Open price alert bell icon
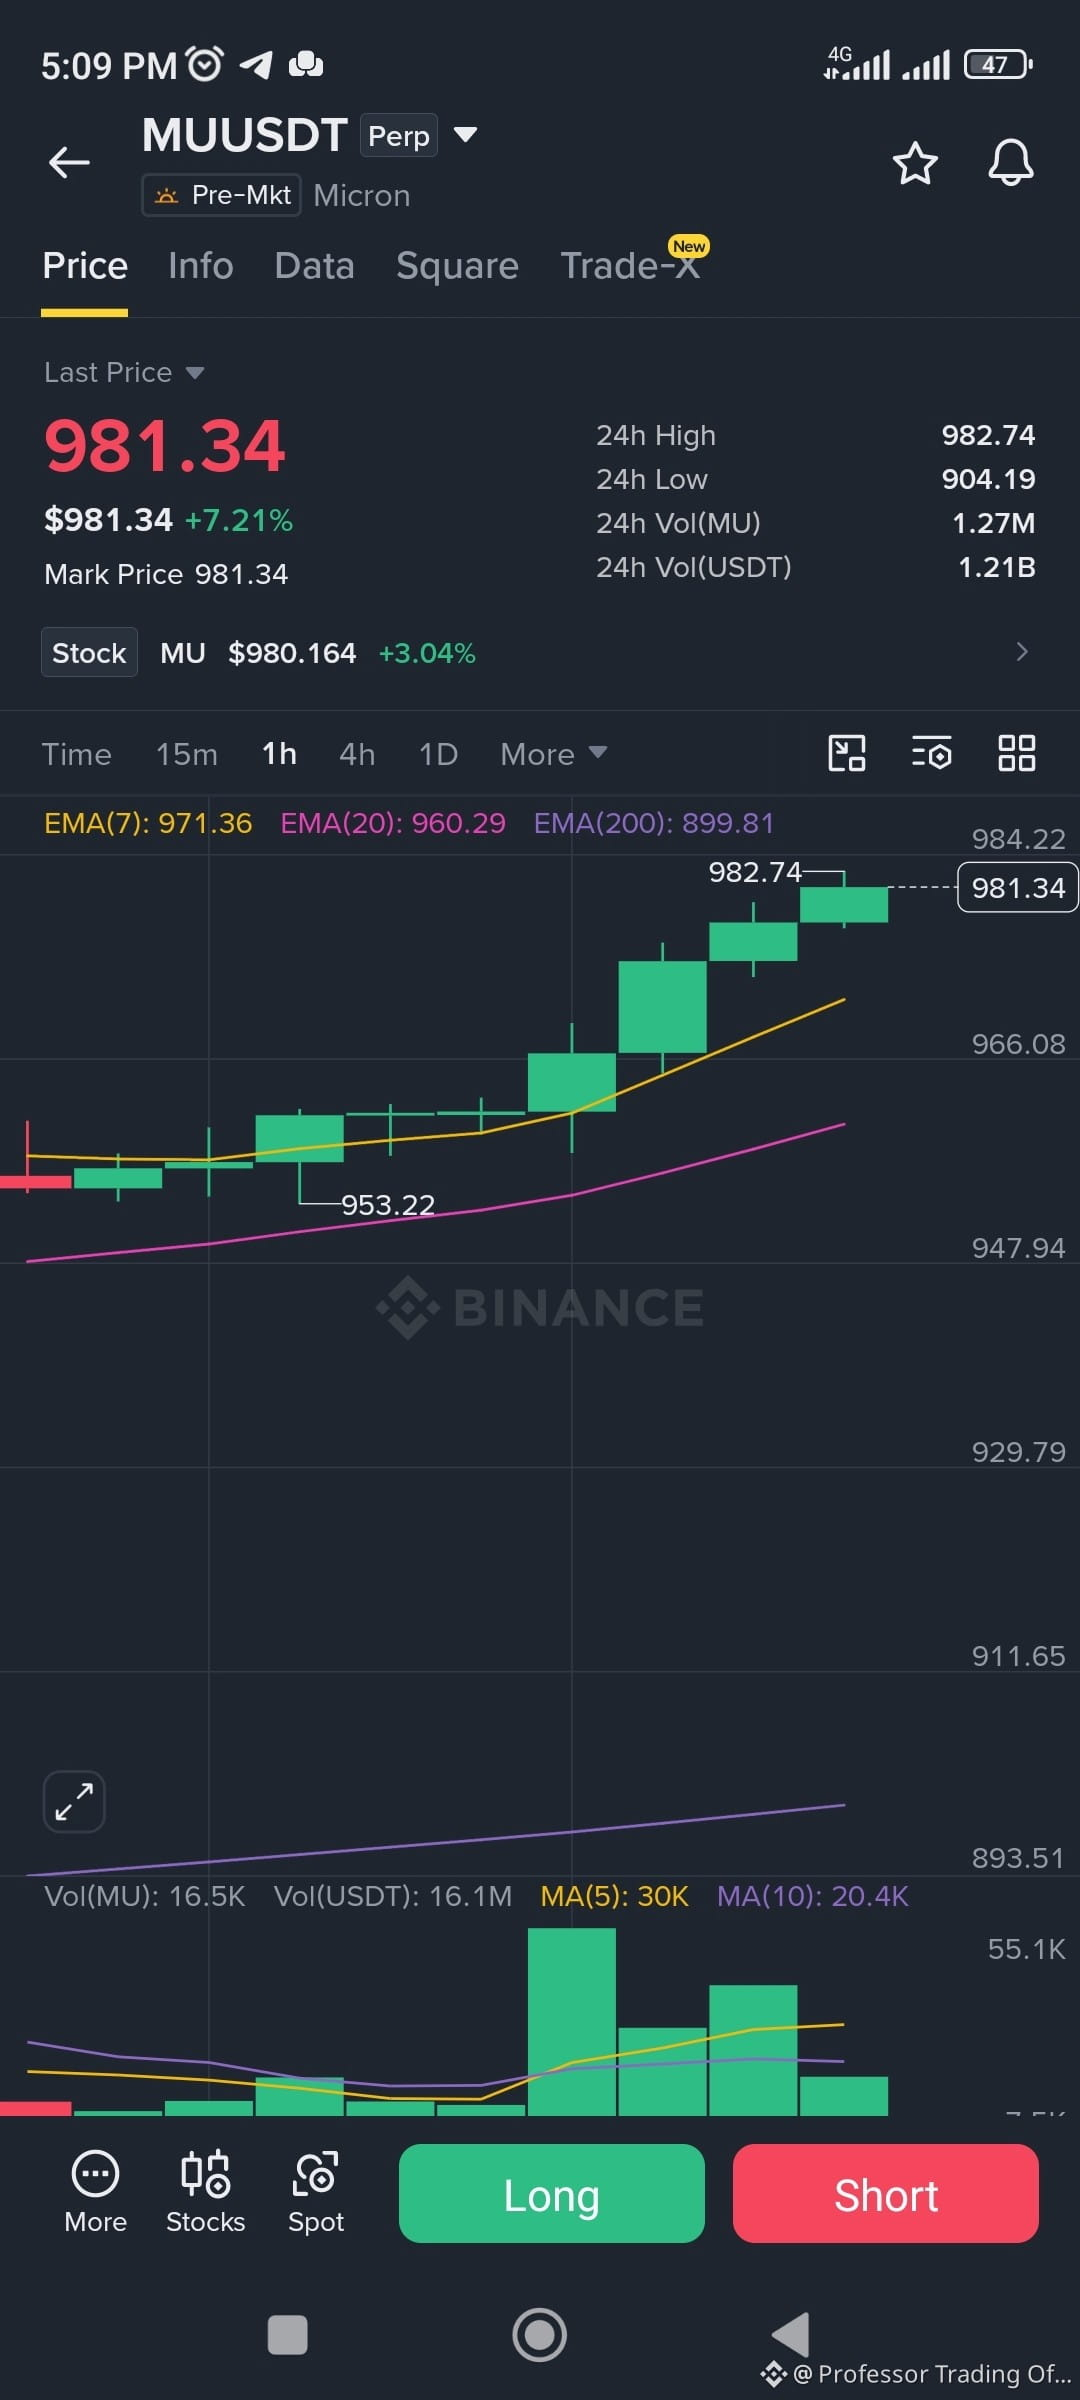This screenshot has height=2400, width=1080. point(1010,162)
